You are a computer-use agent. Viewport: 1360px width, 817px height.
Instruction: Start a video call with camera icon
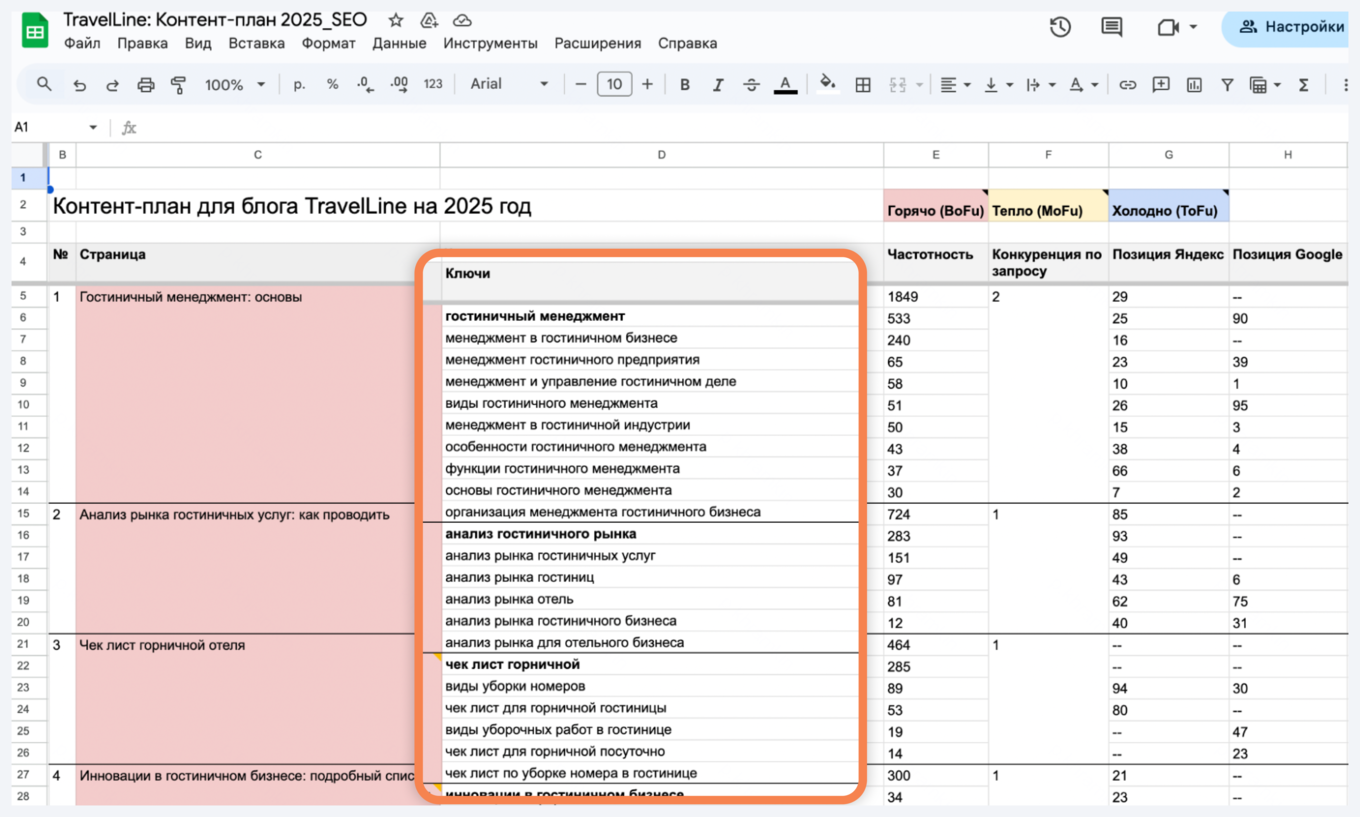tap(1168, 27)
